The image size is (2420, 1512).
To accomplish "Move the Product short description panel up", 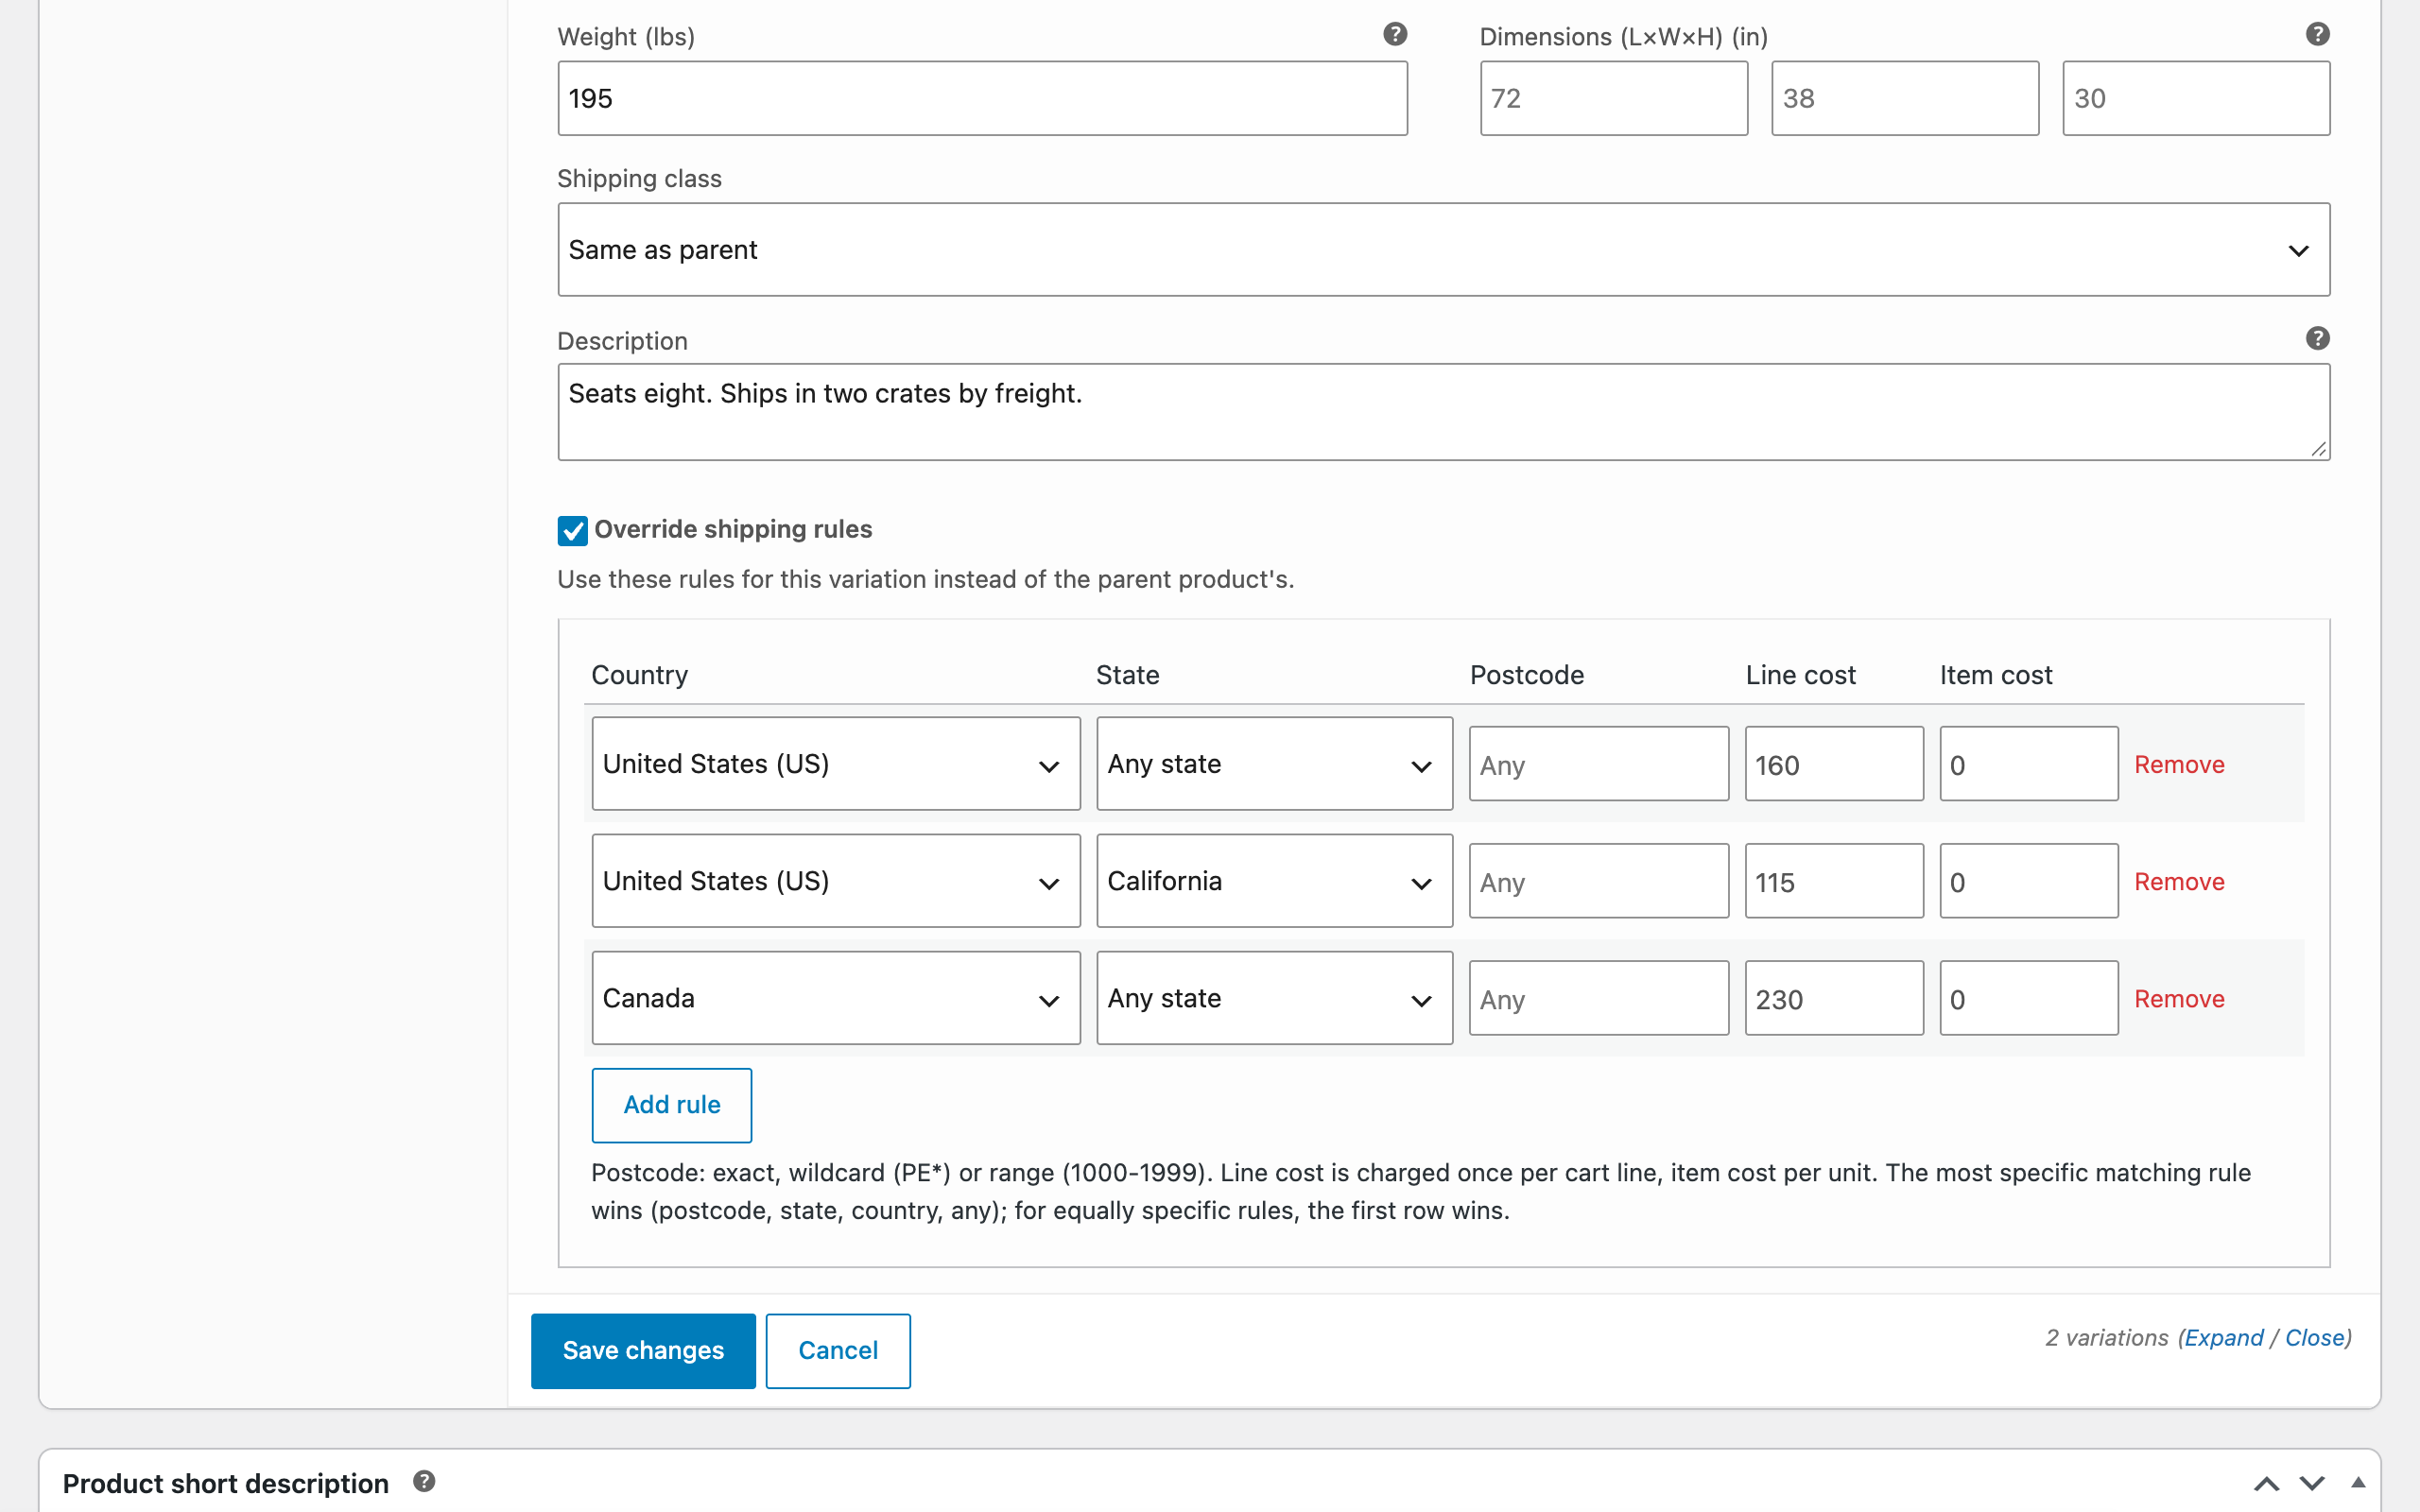I will [2267, 1483].
